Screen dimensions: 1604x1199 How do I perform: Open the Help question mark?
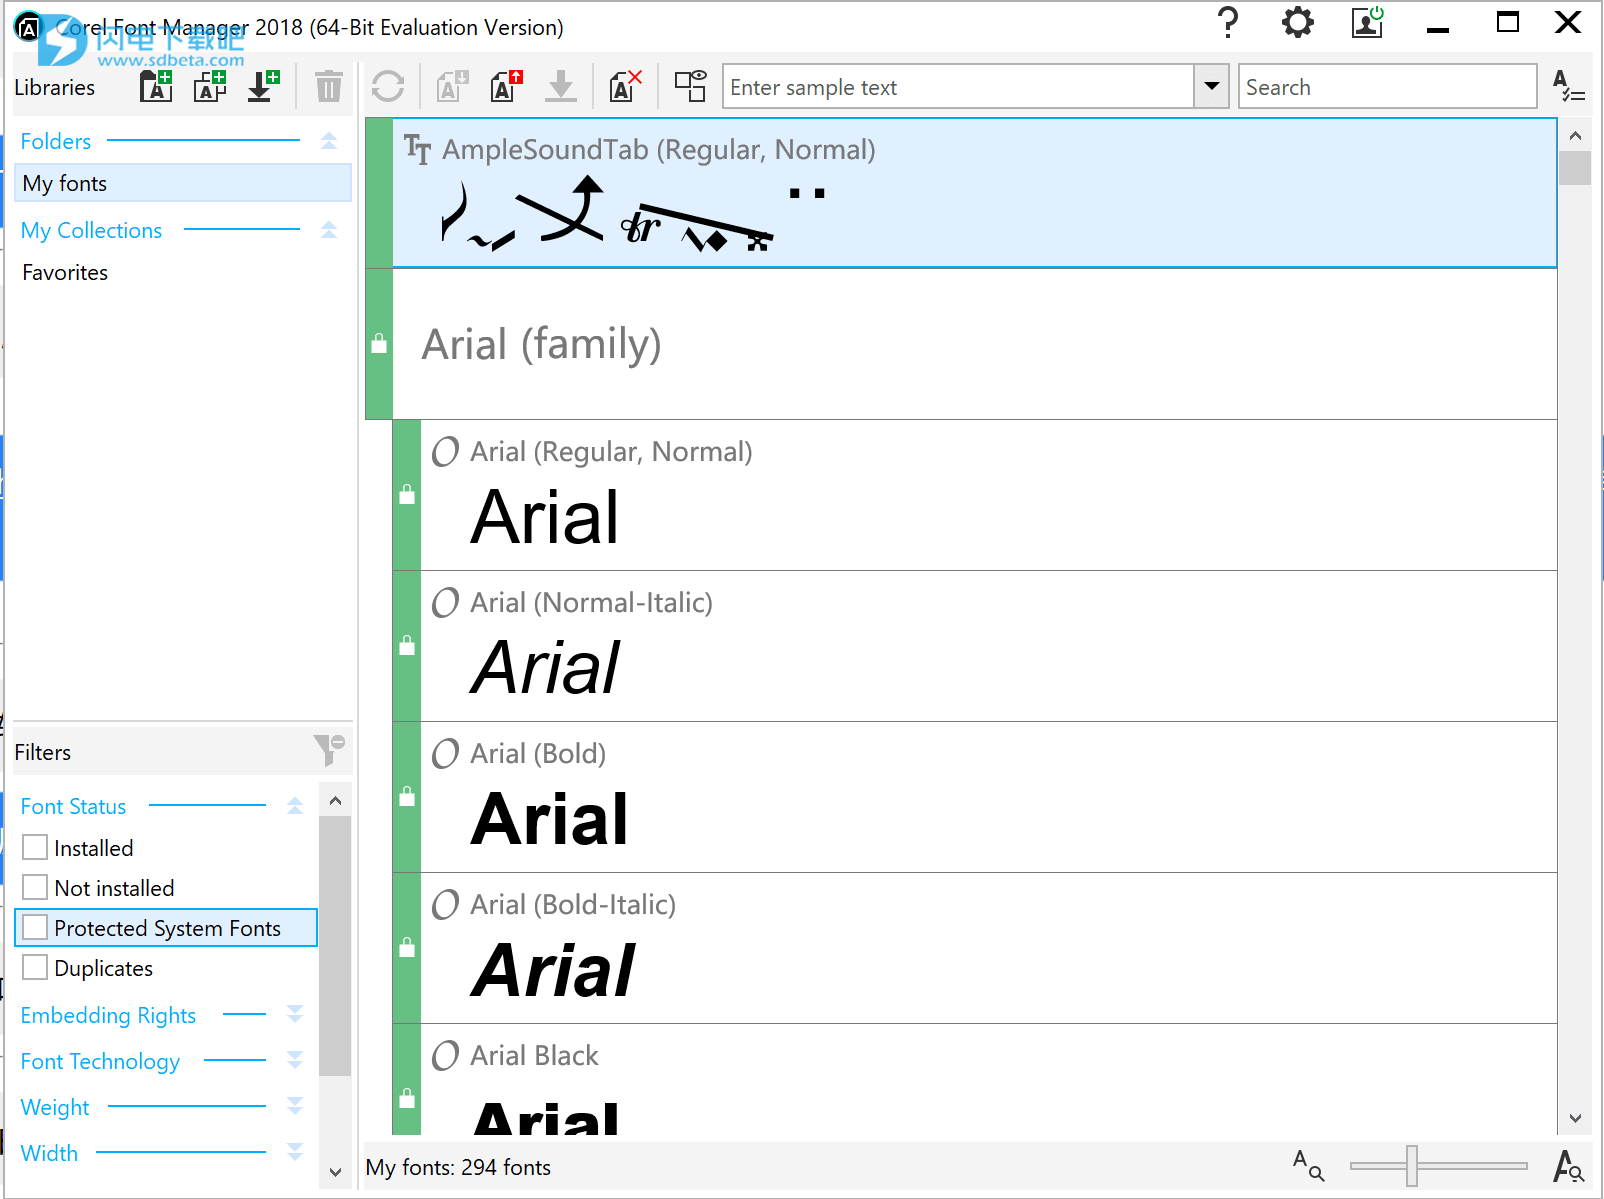1228,23
